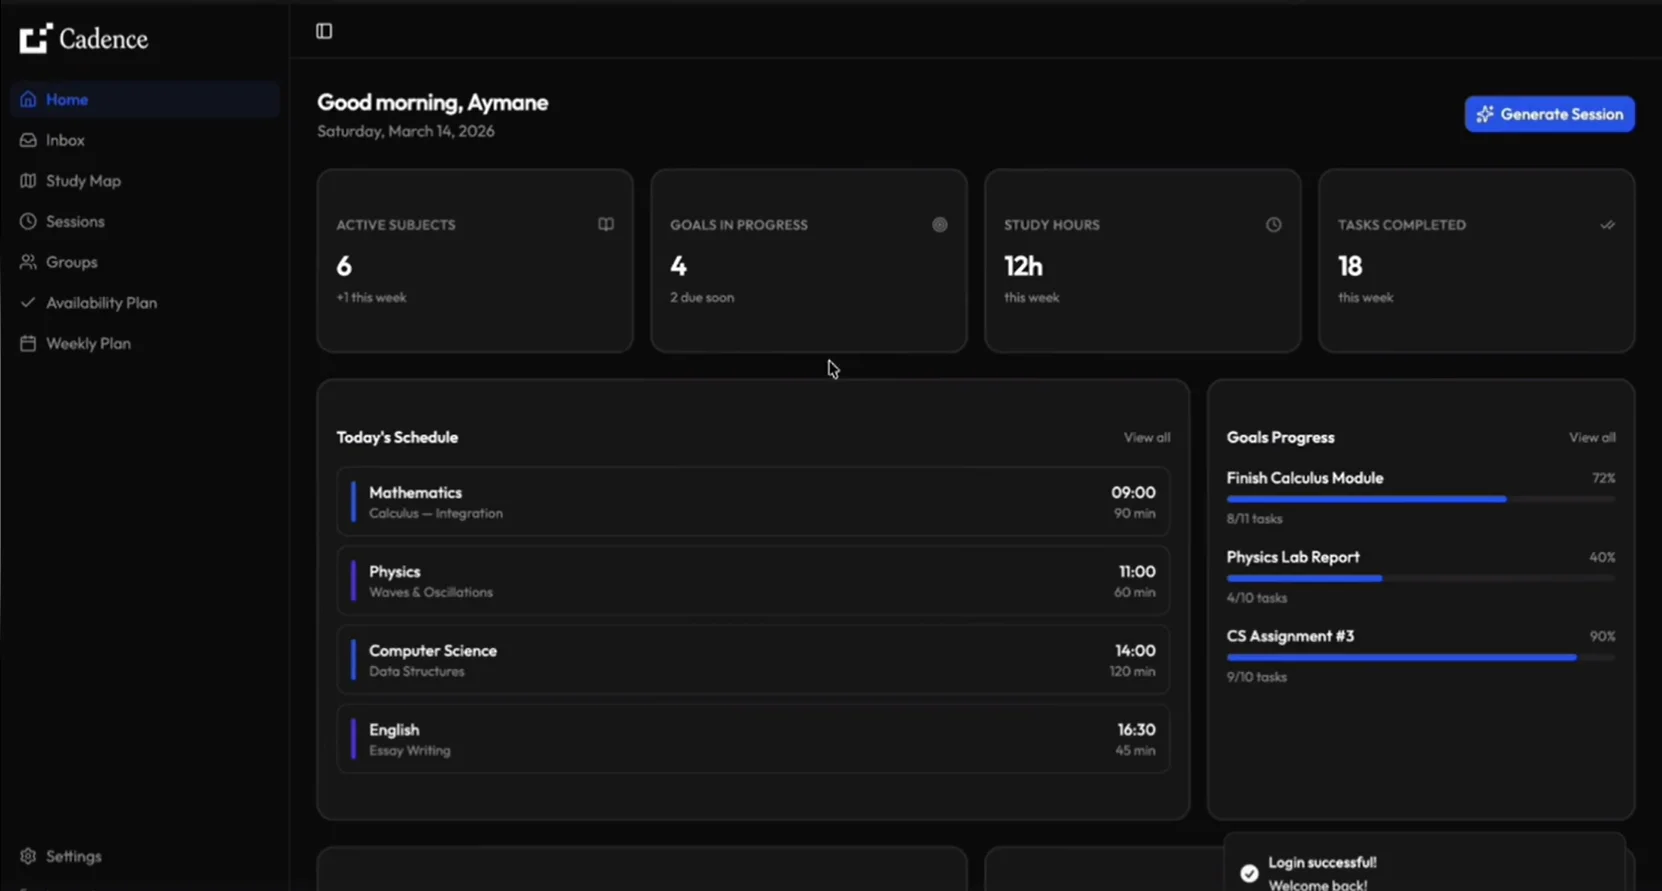The height and width of the screenshot is (891, 1662).
Task: Click View all in Goals Progress
Action: pyautogui.click(x=1592, y=437)
